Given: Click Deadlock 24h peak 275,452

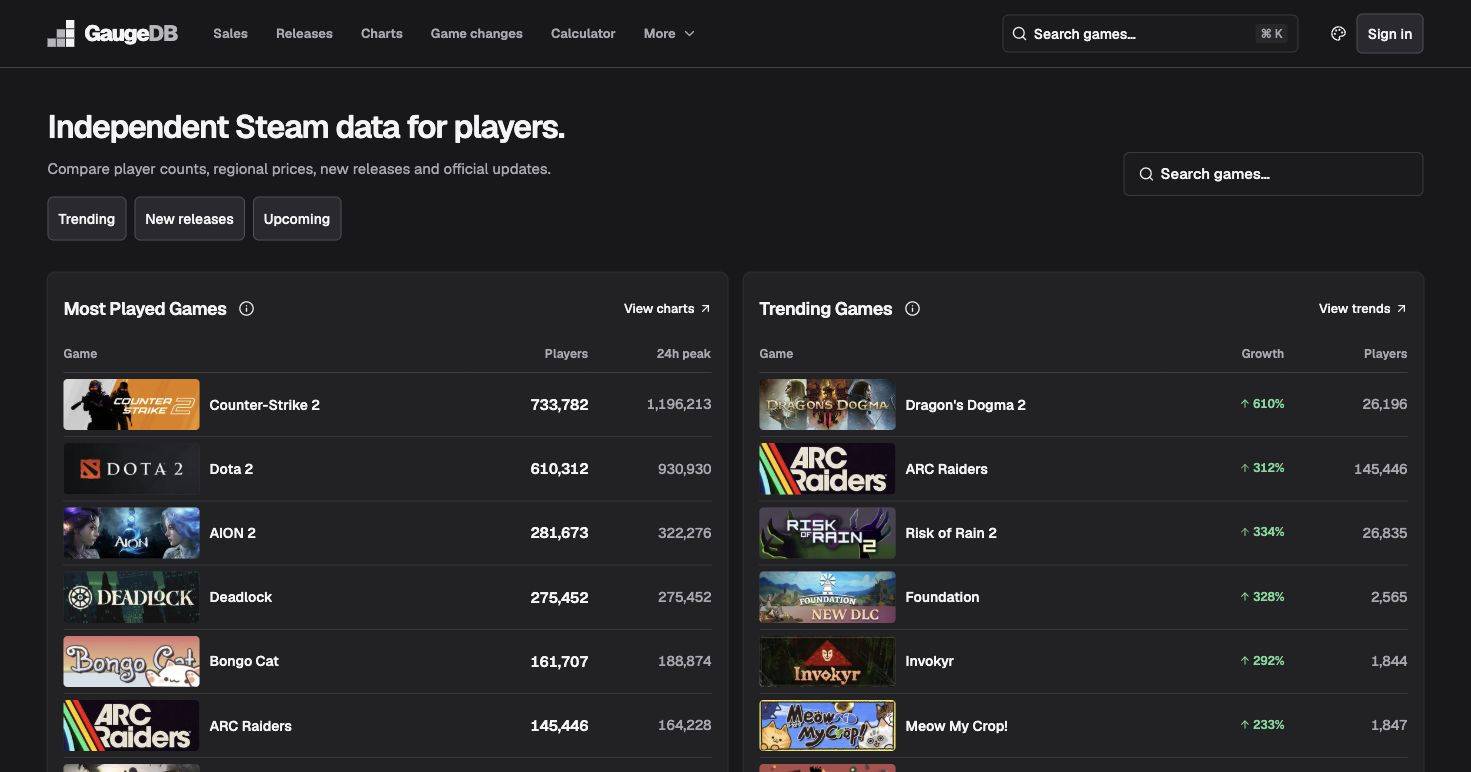Looking at the screenshot, I should (x=685, y=597).
